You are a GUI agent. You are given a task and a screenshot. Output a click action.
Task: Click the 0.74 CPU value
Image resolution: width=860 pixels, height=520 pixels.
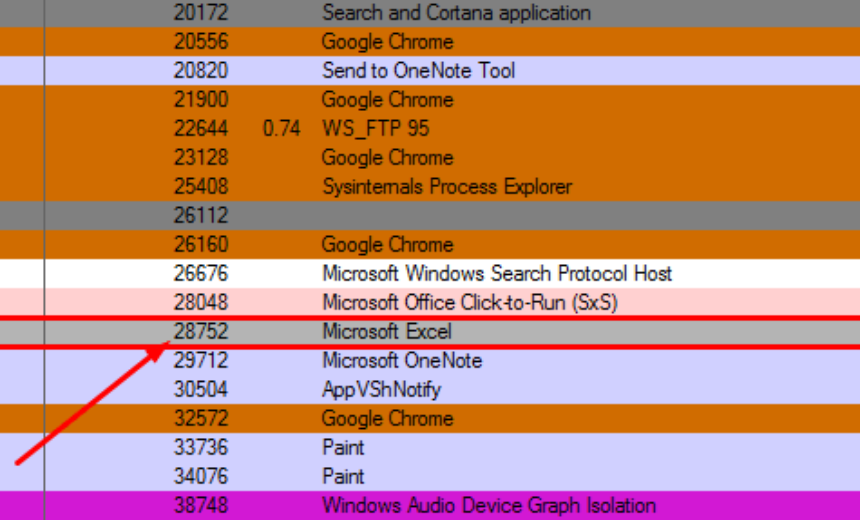click(281, 129)
